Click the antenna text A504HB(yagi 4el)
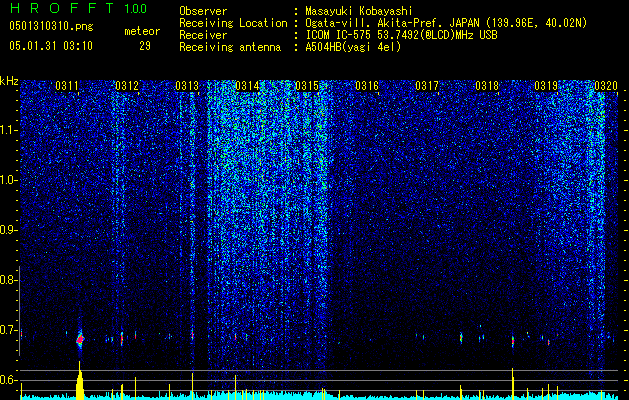629x400 pixels. pyautogui.click(x=353, y=47)
